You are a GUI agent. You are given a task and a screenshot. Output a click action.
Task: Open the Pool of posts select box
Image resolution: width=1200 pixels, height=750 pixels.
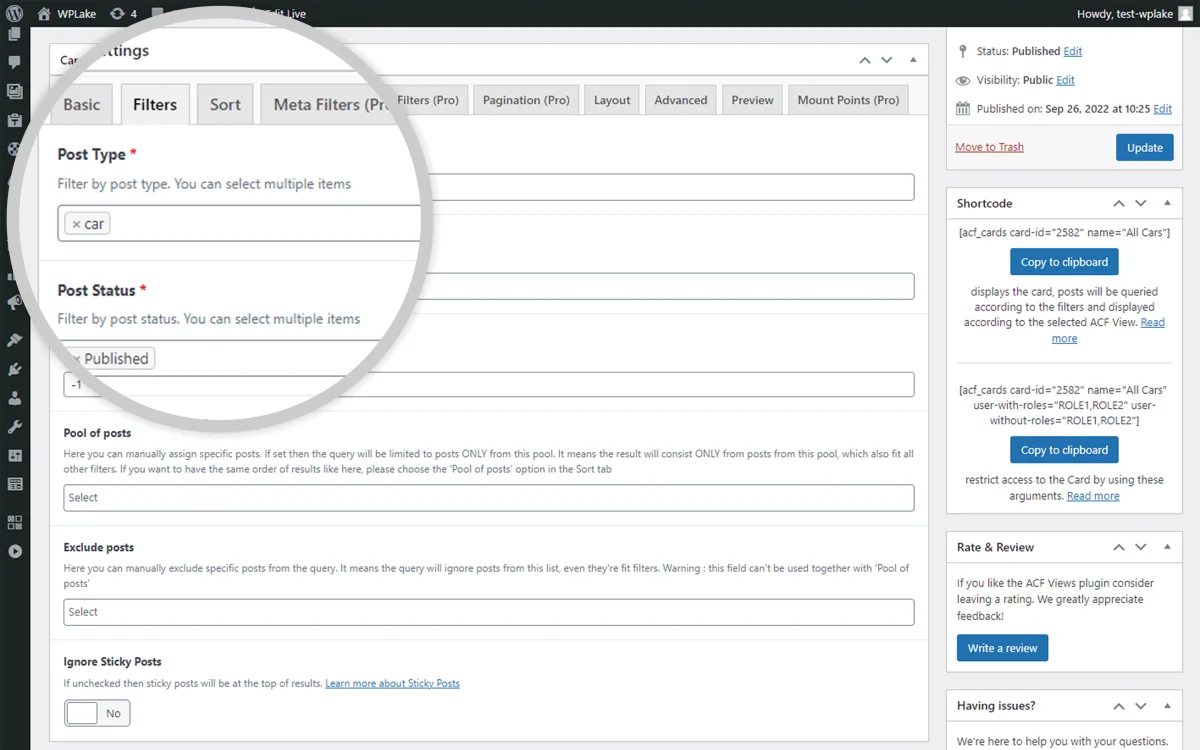489,498
